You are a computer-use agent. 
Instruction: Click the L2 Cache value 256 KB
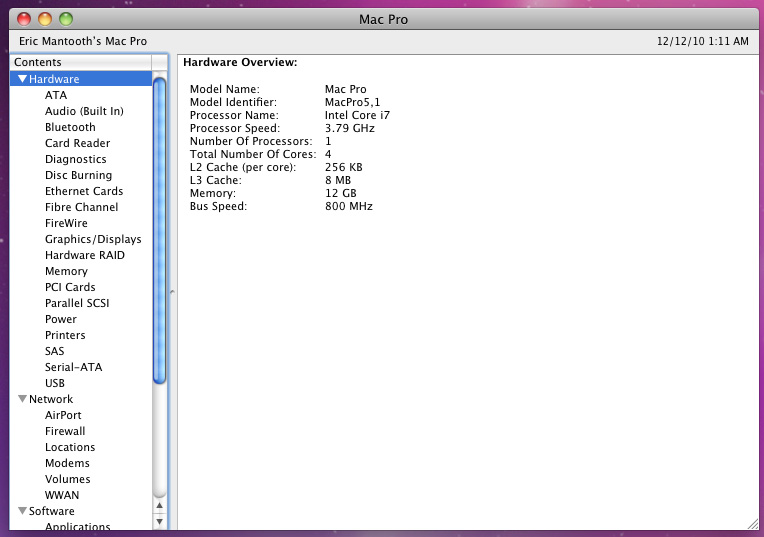click(x=344, y=167)
